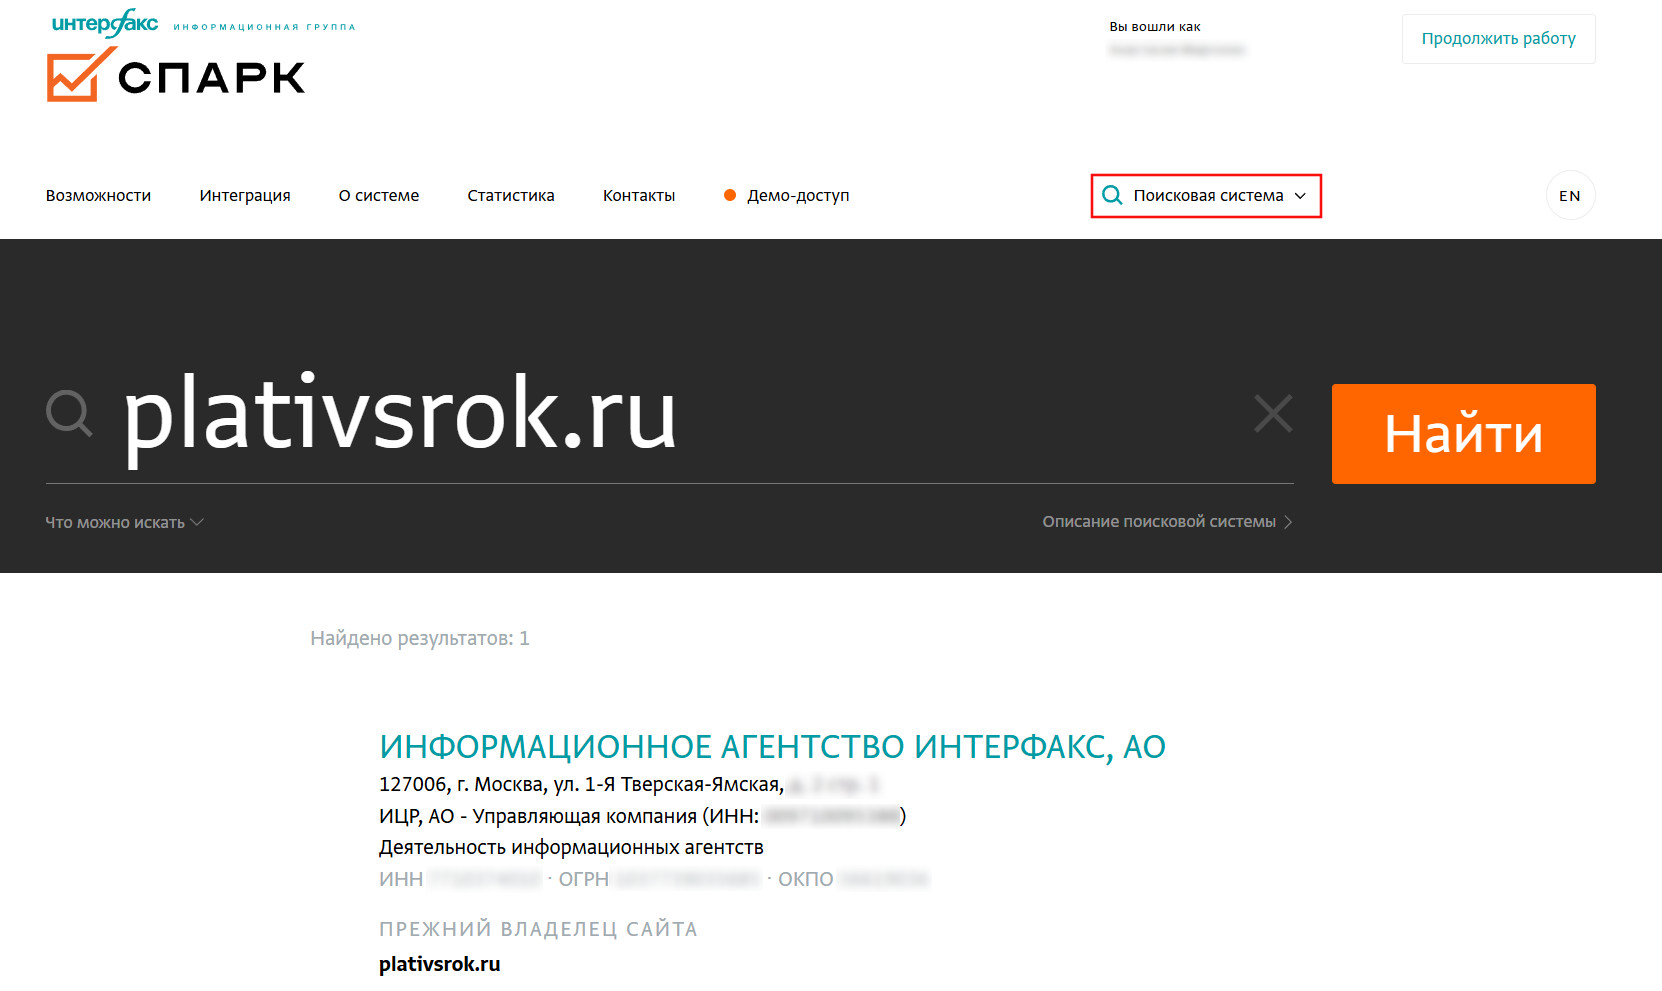Select the Демо-доступ menu item

click(x=797, y=196)
